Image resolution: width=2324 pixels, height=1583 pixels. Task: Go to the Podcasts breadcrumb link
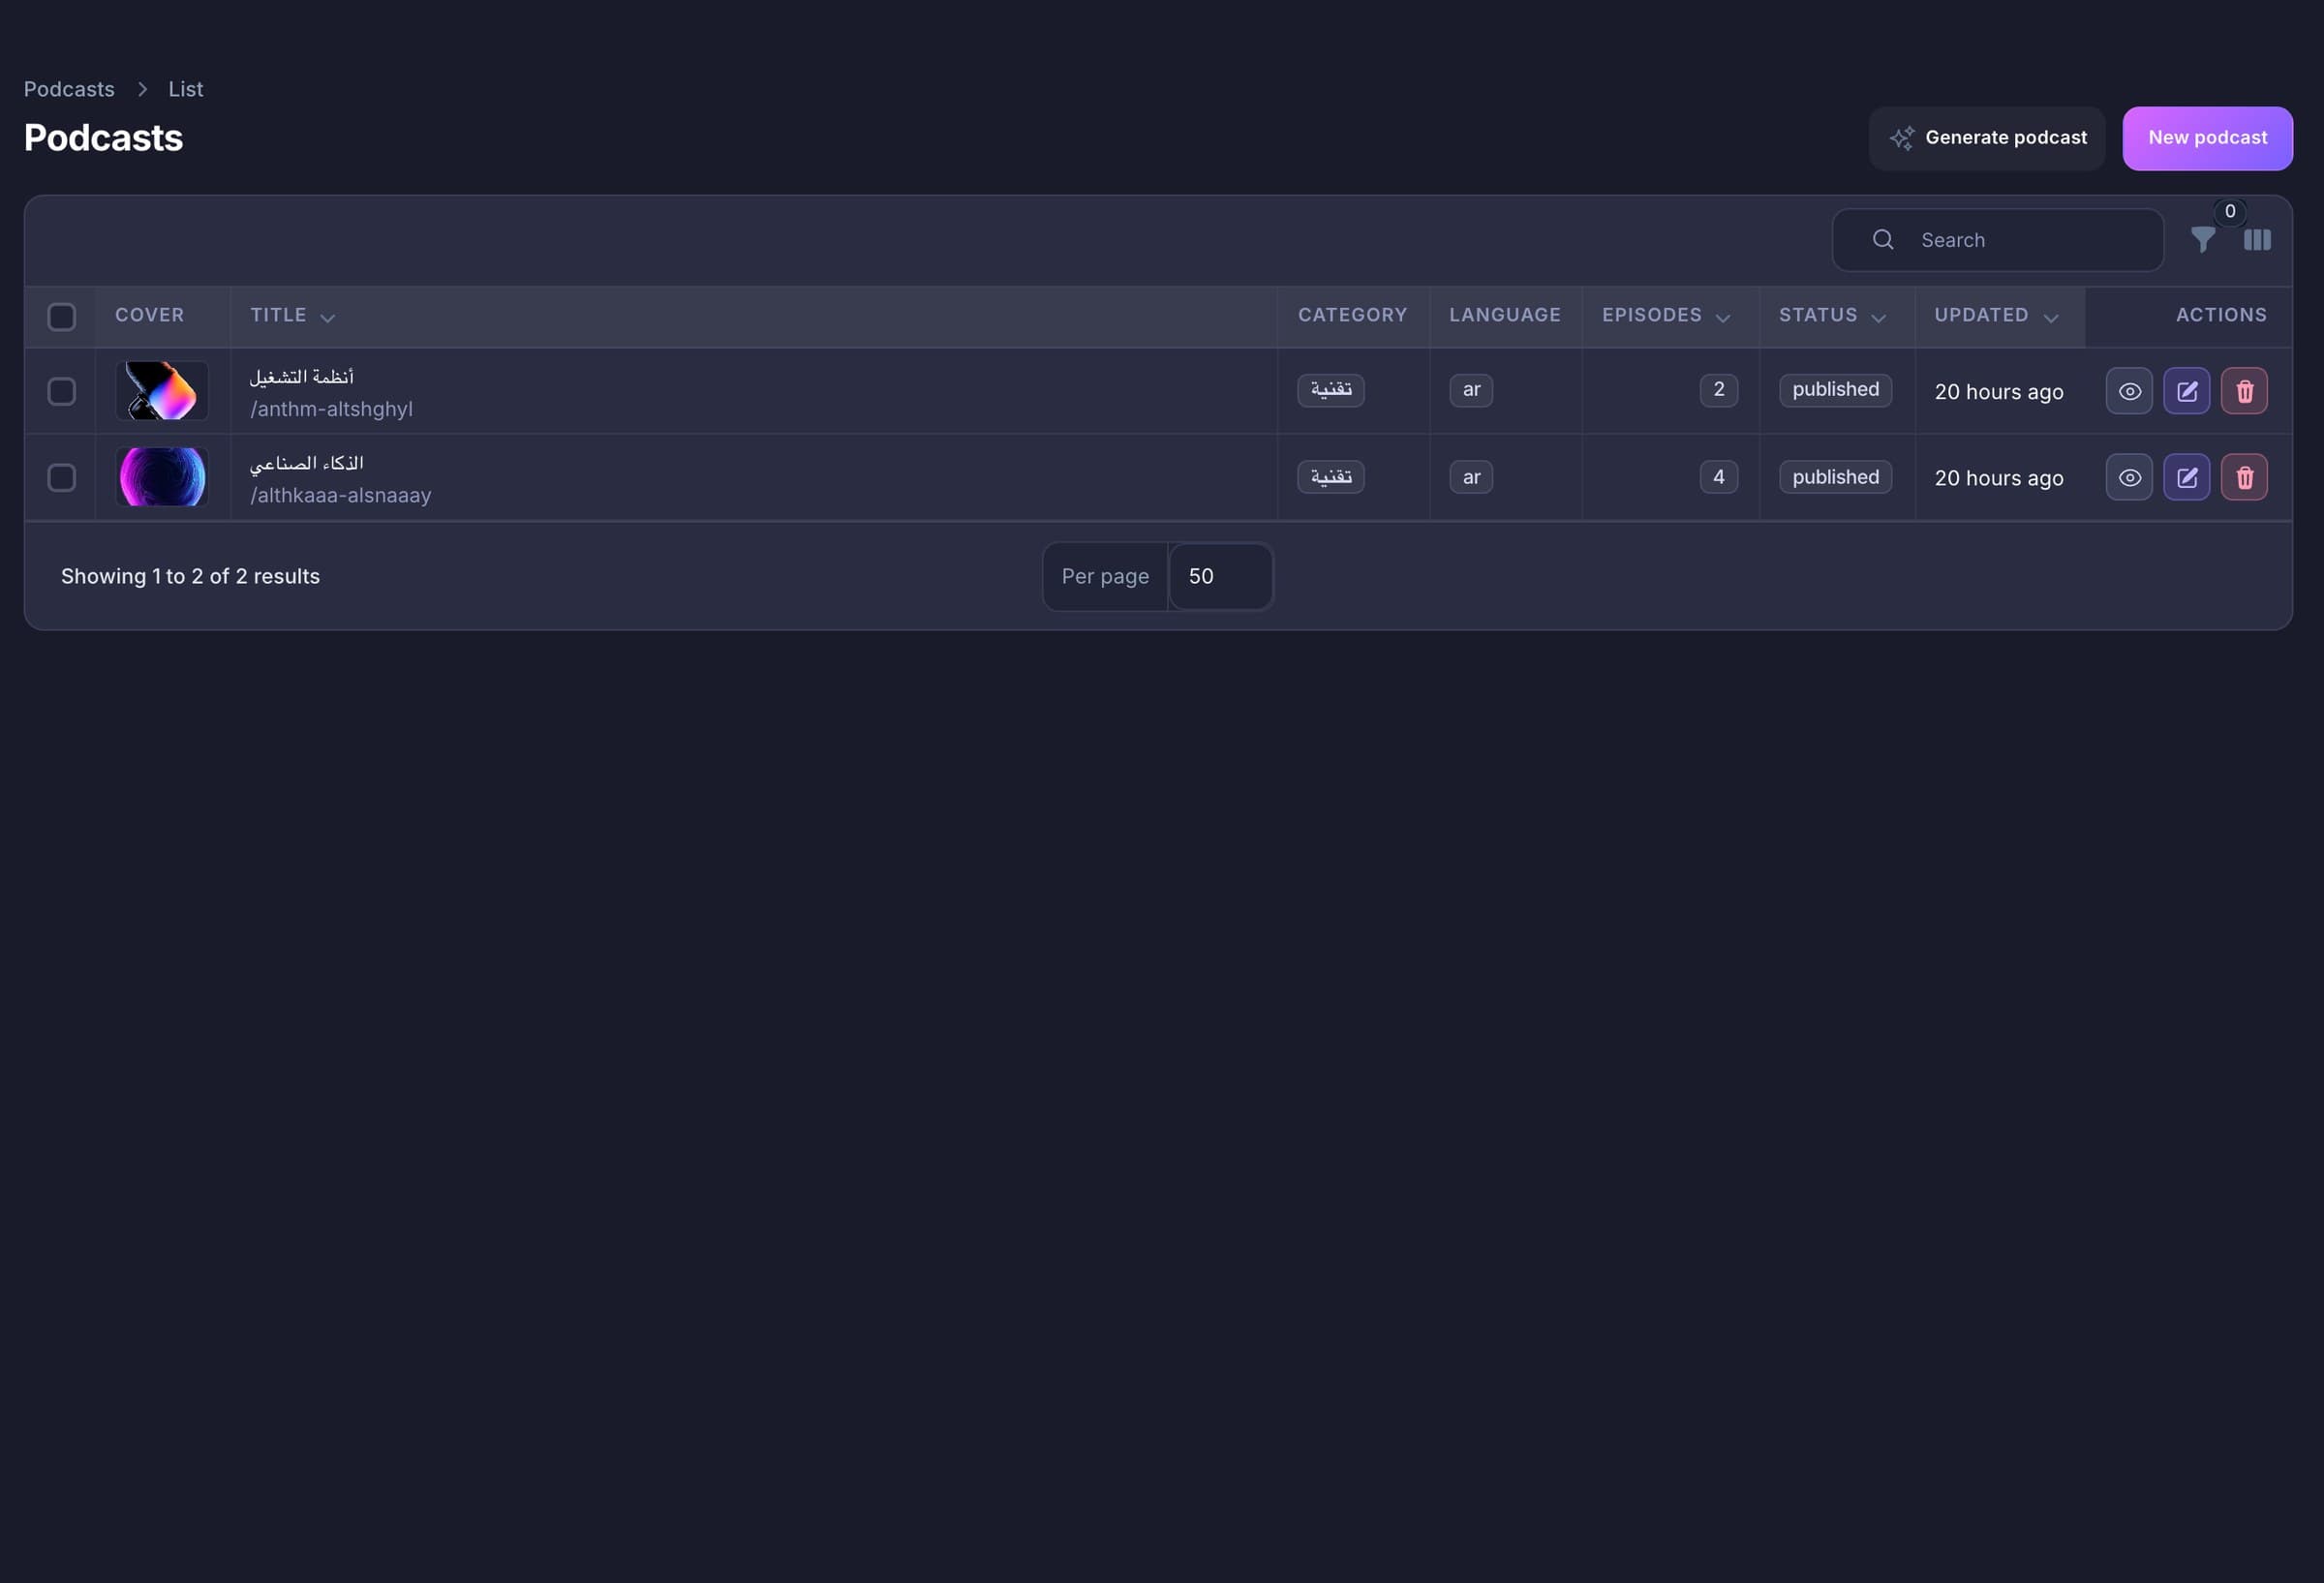pos(69,89)
